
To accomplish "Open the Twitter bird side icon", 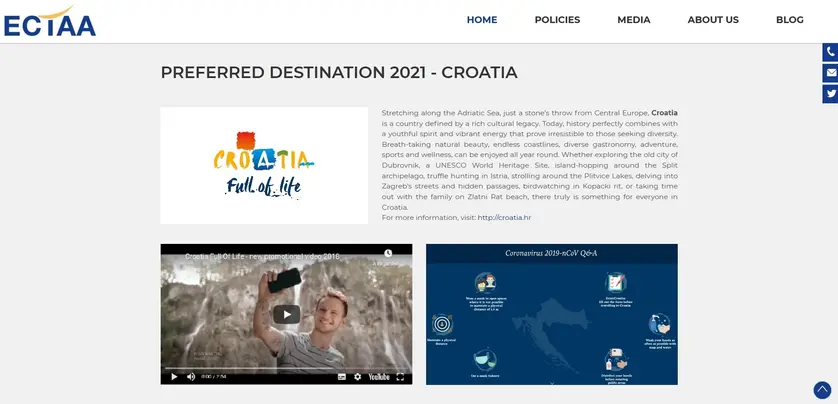I will [x=831, y=94].
